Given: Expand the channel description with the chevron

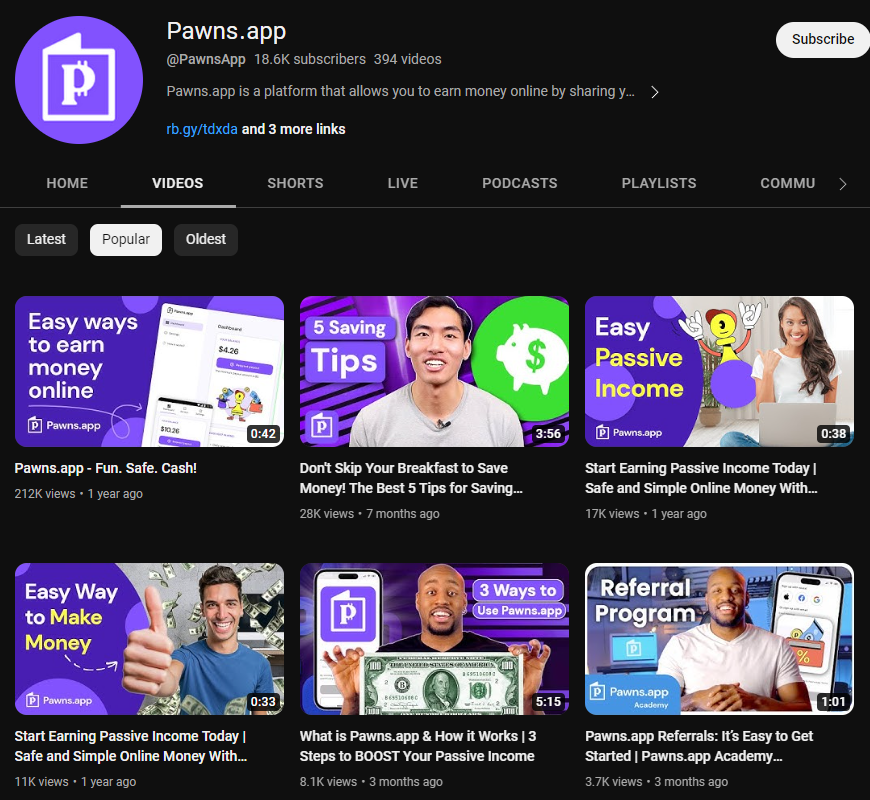Looking at the screenshot, I should pyautogui.click(x=655, y=92).
